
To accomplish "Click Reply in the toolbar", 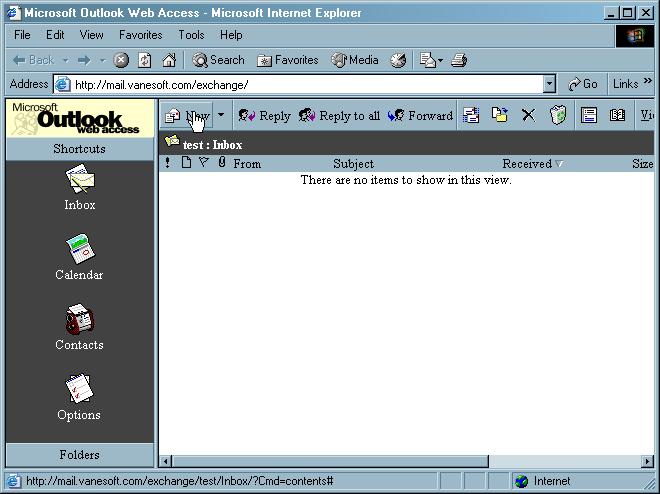I will [x=264, y=116].
